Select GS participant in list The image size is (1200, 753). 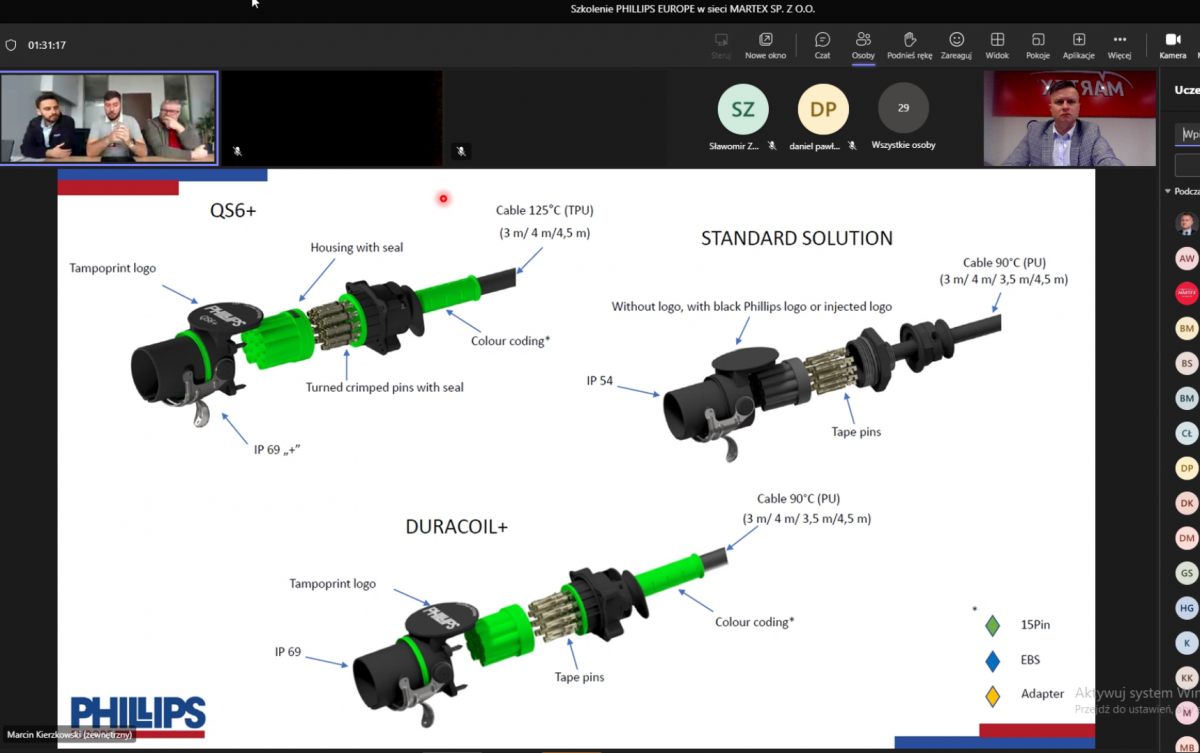[1186, 573]
